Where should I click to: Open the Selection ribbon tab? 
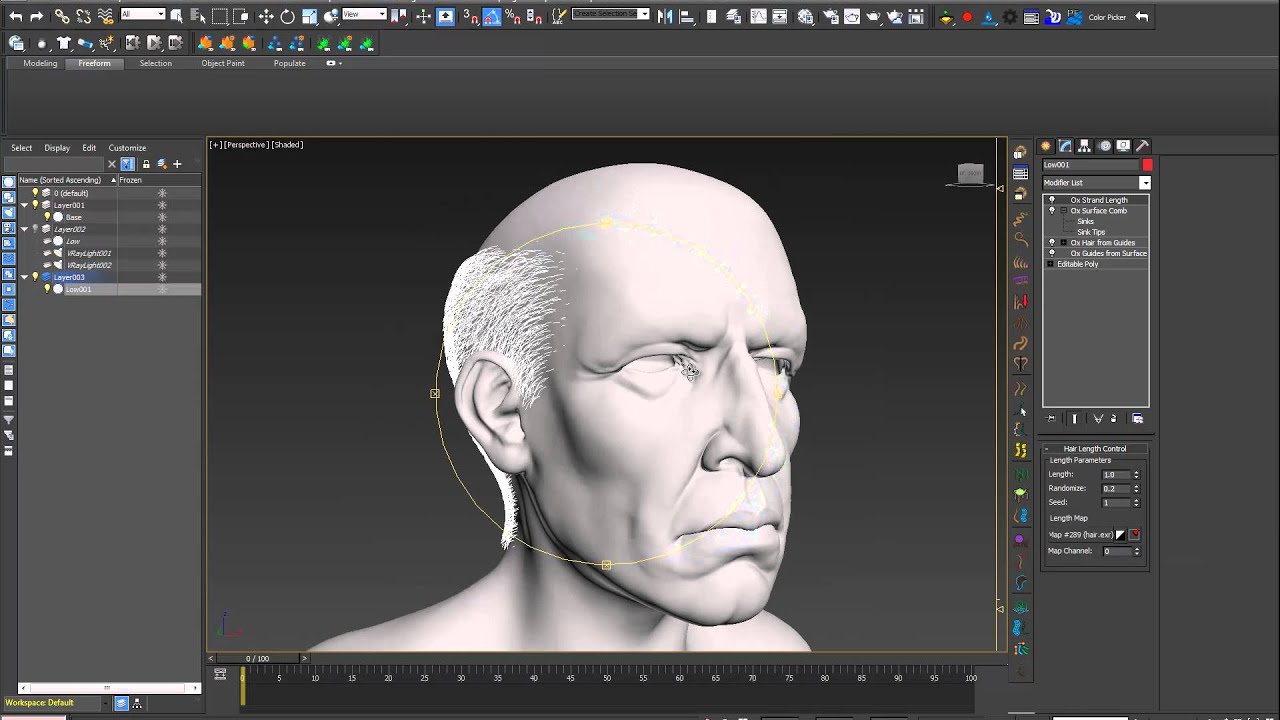pos(155,63)
